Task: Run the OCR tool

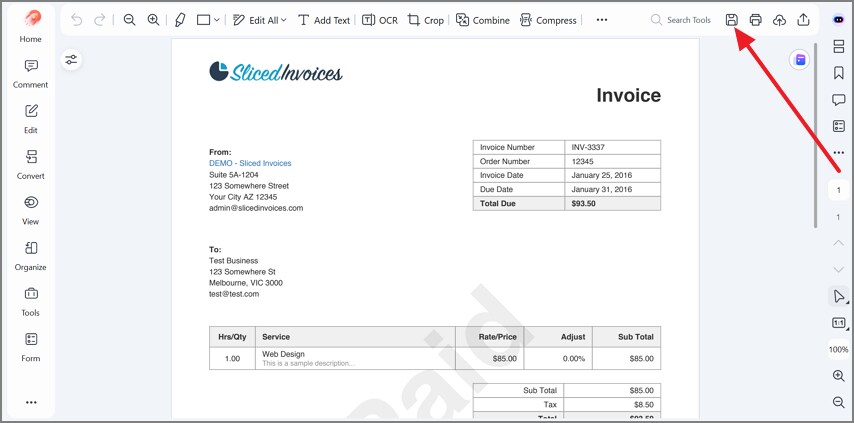Action: pyautogui.click(x=380, y=20)
